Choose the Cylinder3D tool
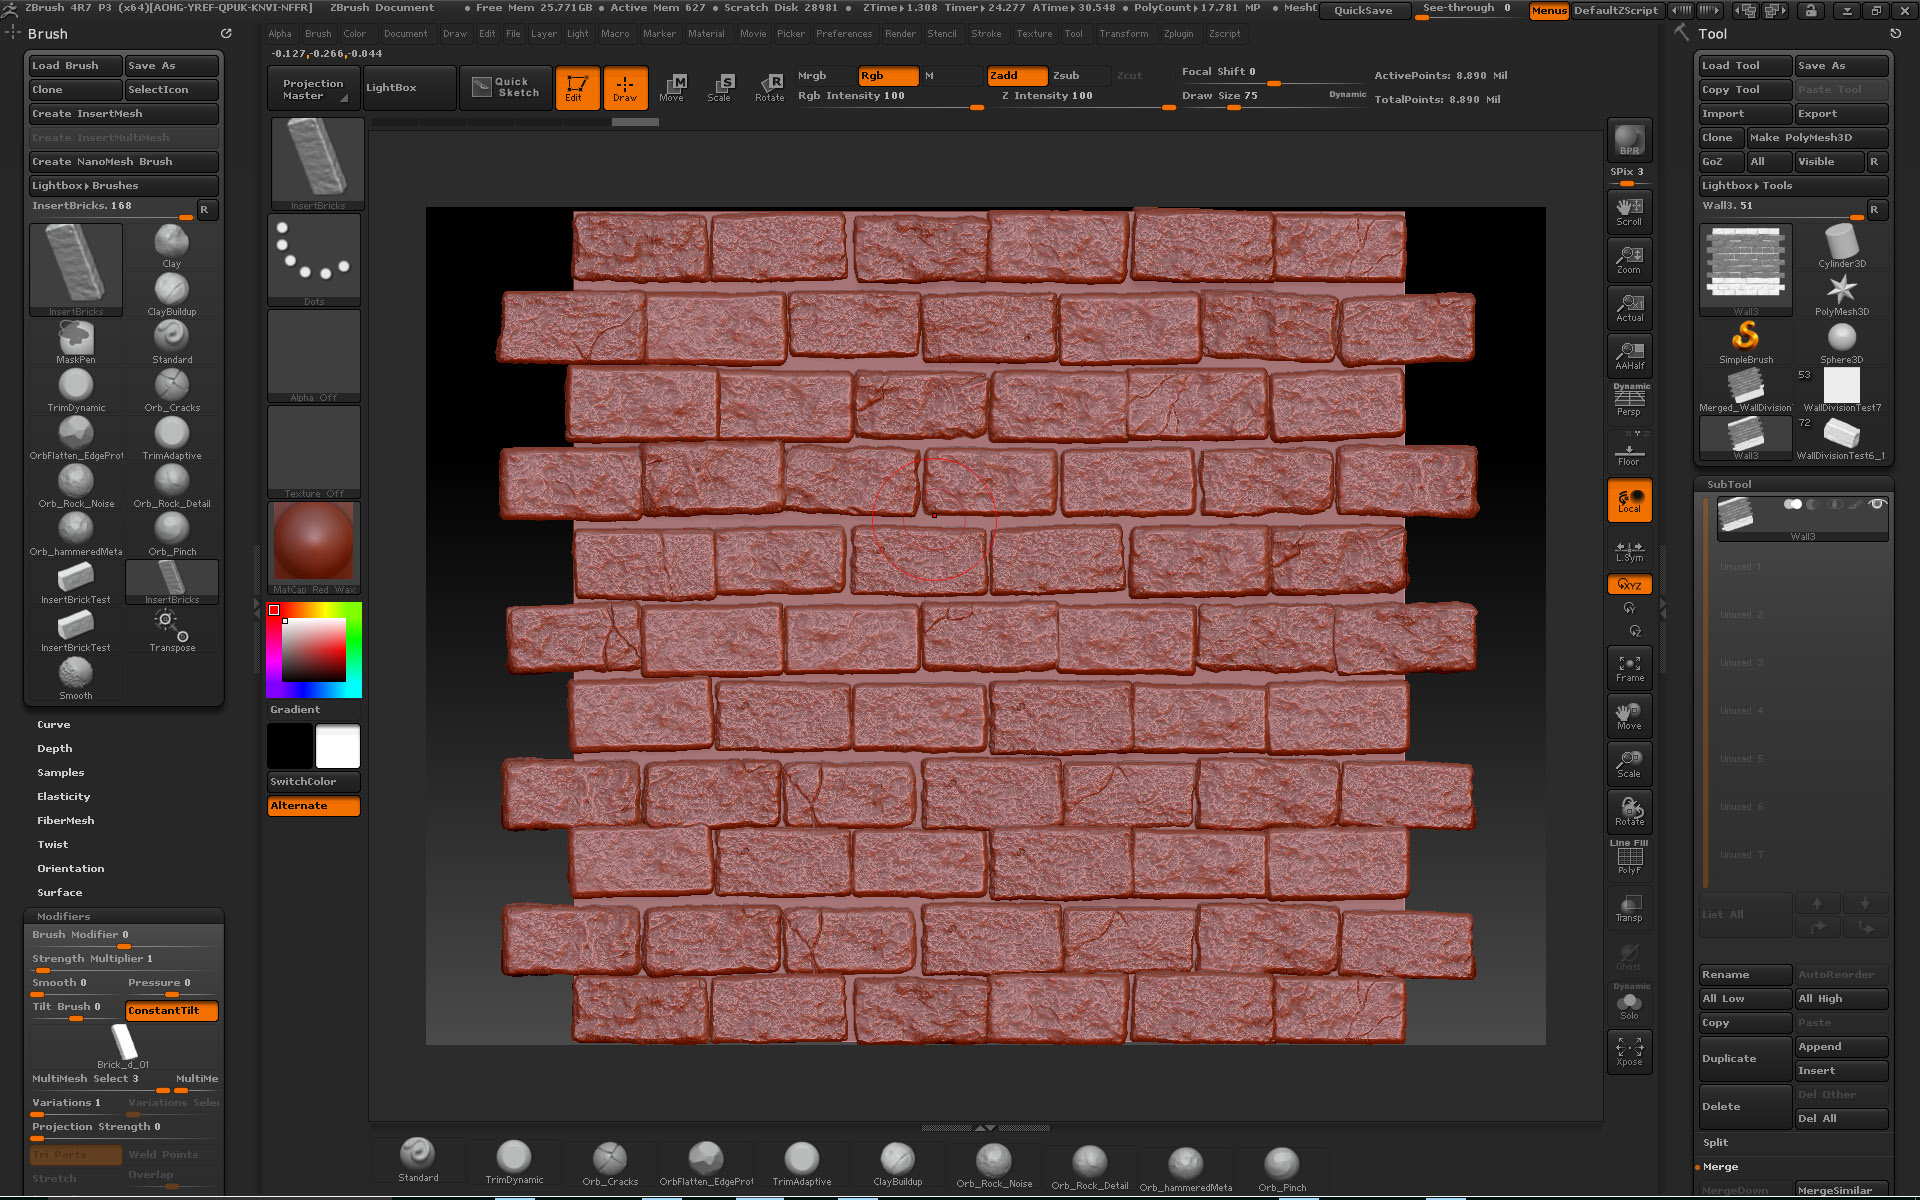The image size is (1920, 1200). coord(1841,246)
